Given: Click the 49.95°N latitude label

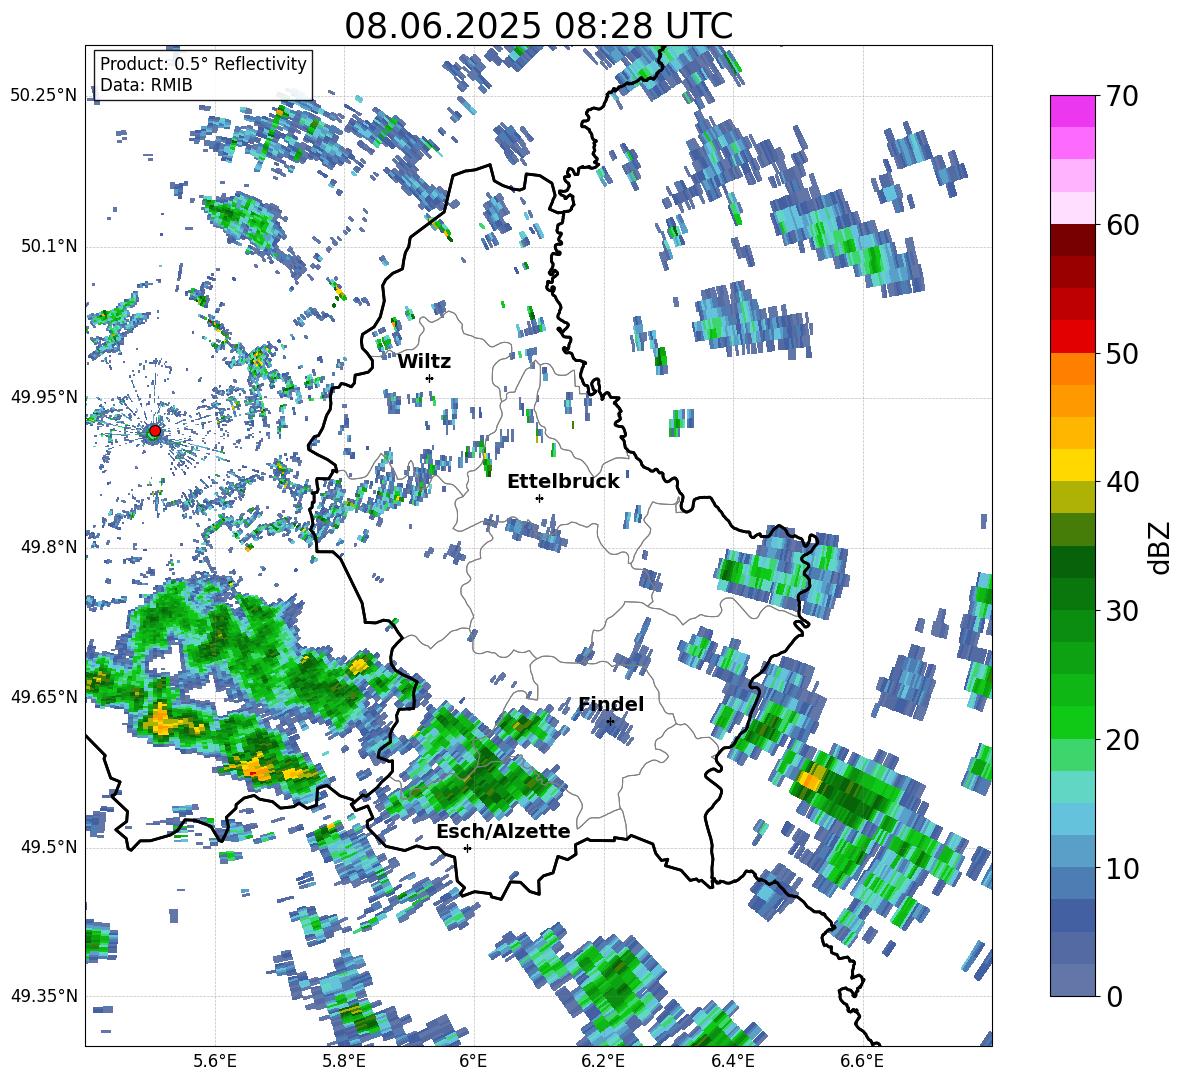Looking at the screenshot, I should 44,397.
